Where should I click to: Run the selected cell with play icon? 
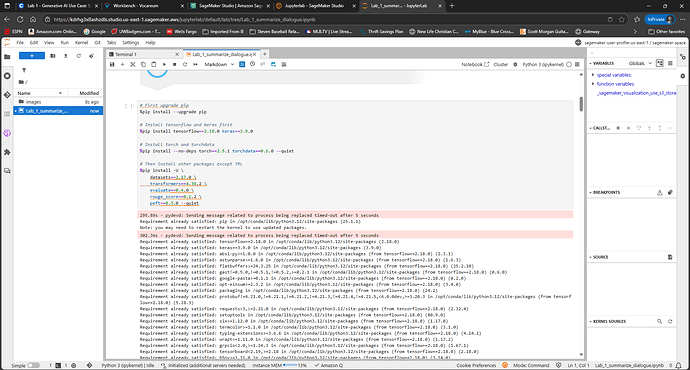point(164,64)
